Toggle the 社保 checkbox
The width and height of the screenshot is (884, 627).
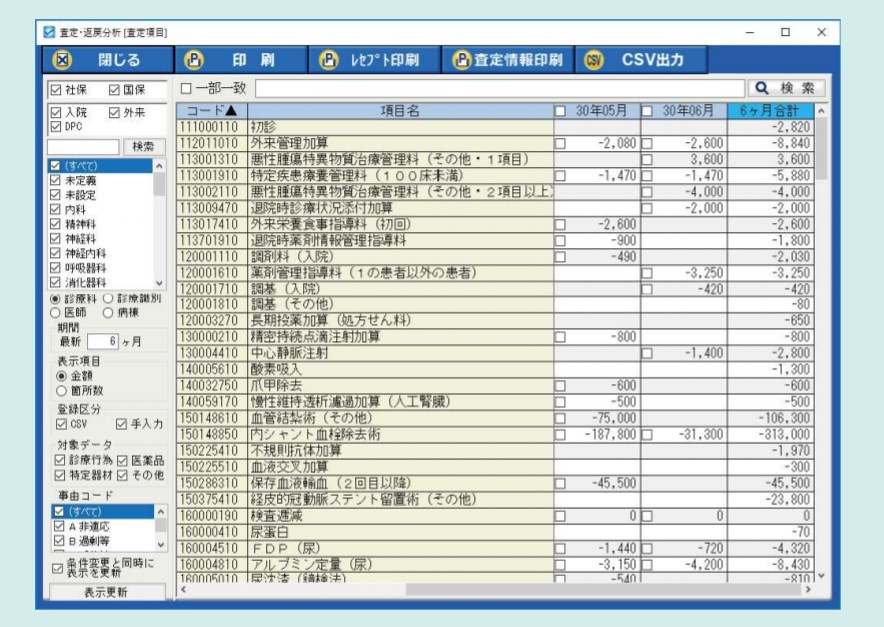coord(56,90)
